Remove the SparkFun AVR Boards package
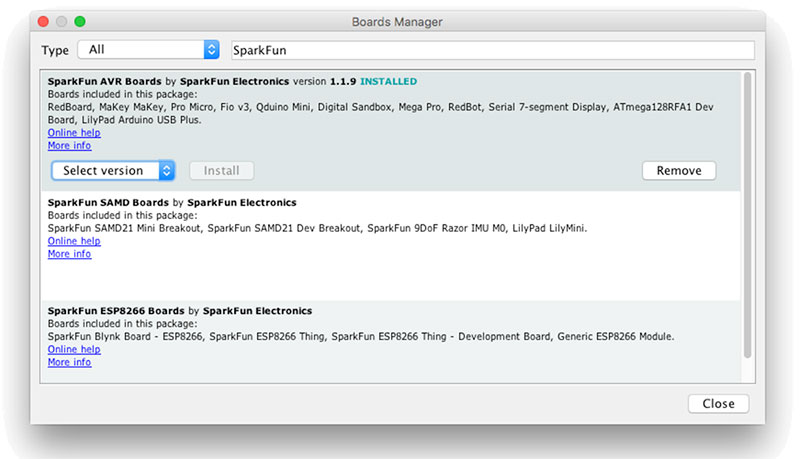The height and width of the screenshot is (459, 800). click(x=678, y=171)
